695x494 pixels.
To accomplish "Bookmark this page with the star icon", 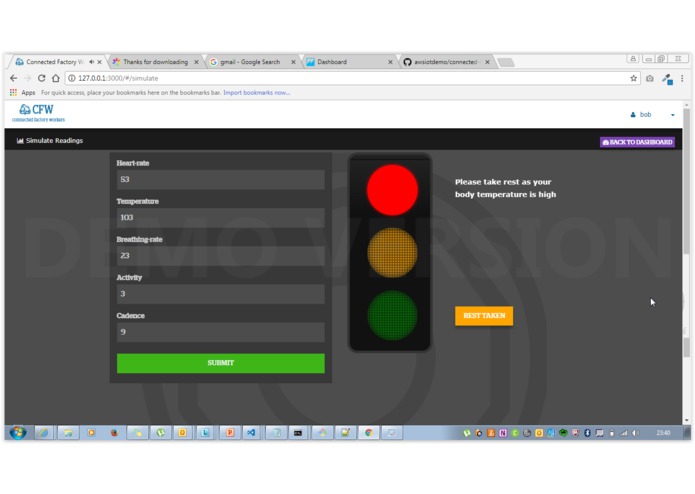I will click(x=633, y=78).
